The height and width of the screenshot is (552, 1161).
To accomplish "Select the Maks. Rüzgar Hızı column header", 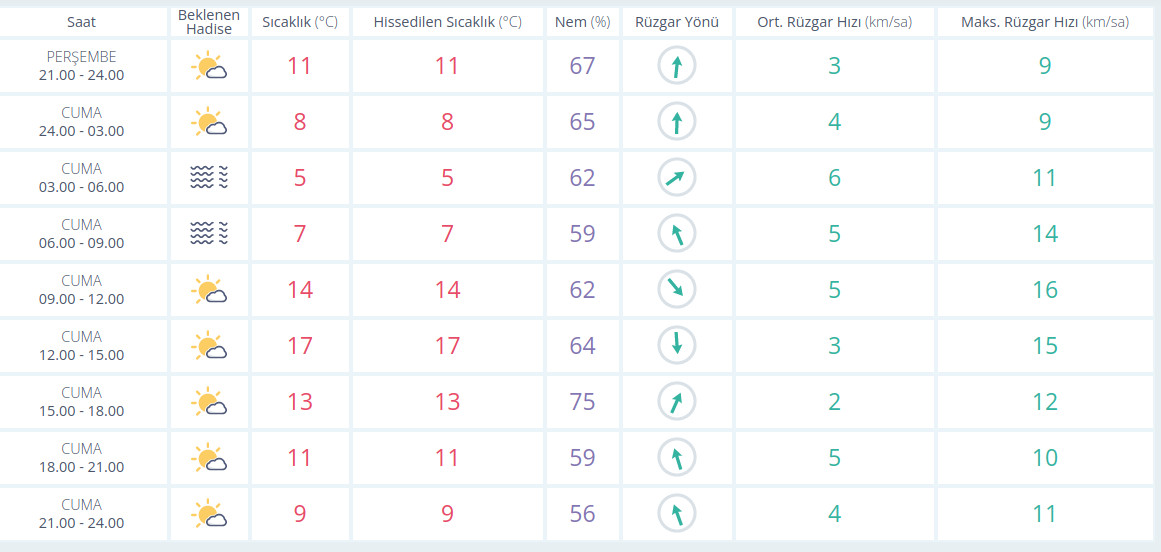I will pos(1045,22).
